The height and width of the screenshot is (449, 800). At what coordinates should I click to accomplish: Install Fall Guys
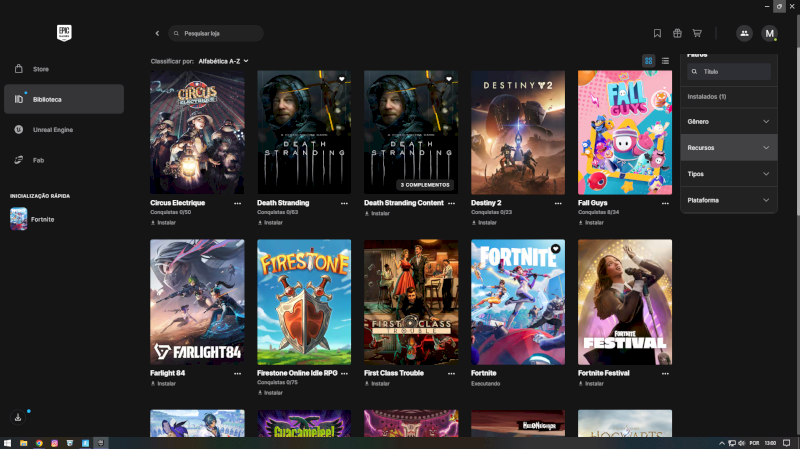pyautogui.click(x=591, y=222)
